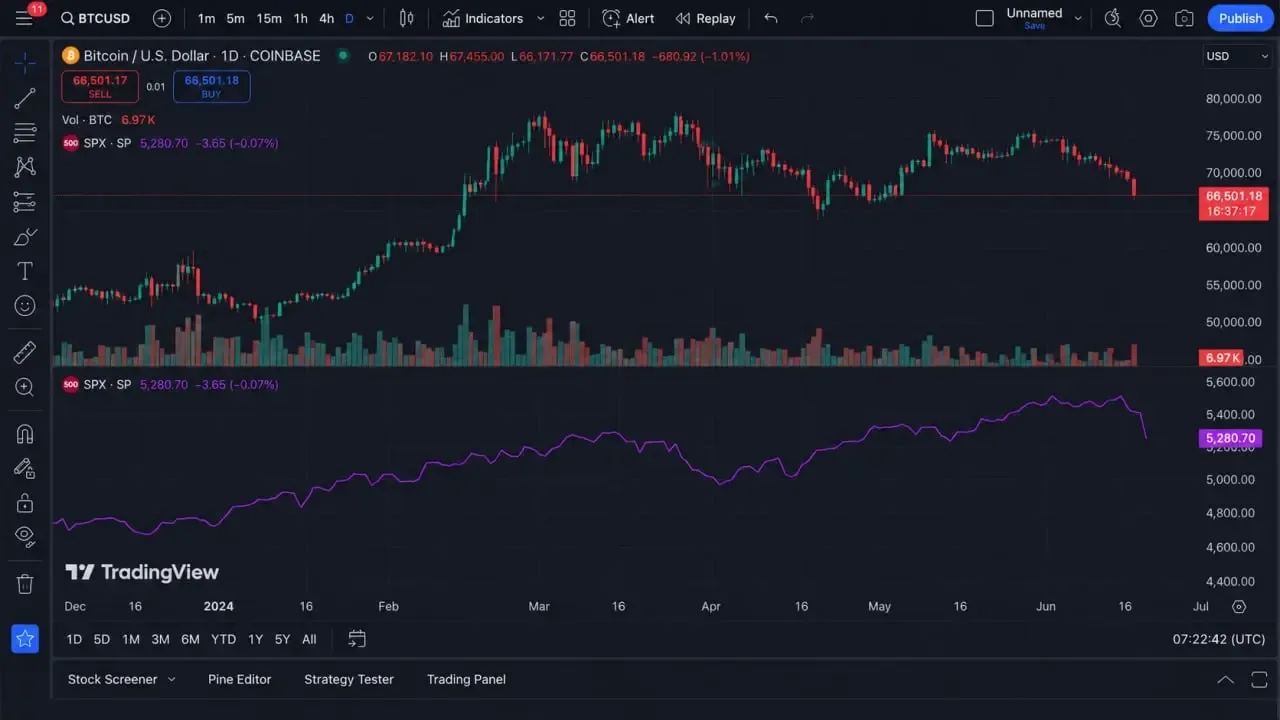
Task: Click the blue Publish button
Action: click(x=1241, y=18)
